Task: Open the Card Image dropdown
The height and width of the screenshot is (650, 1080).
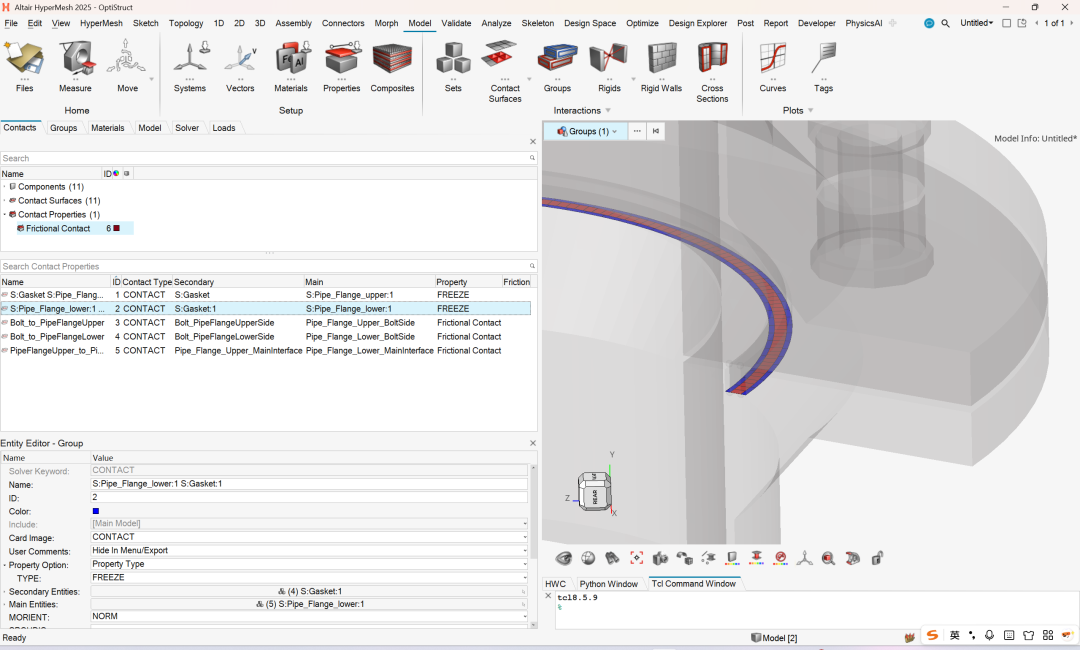Action: tap(524, 537)
